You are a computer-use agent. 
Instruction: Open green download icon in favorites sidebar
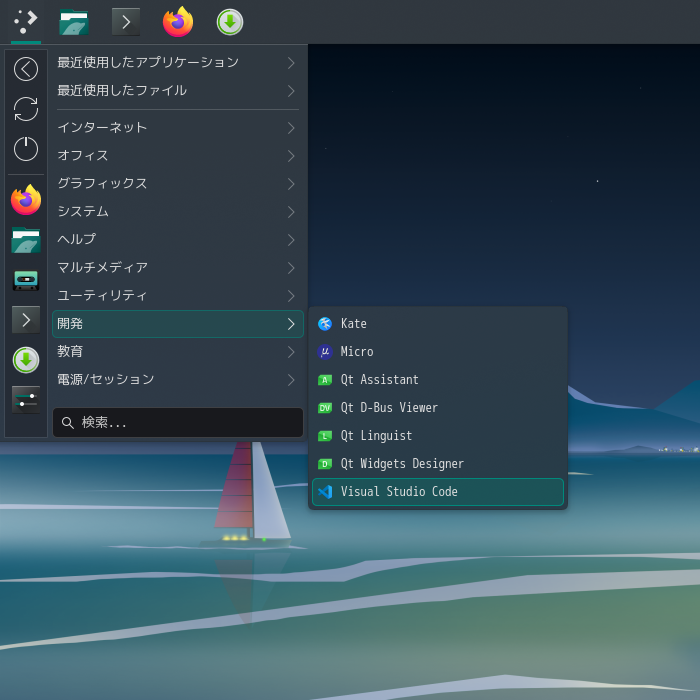26,360
